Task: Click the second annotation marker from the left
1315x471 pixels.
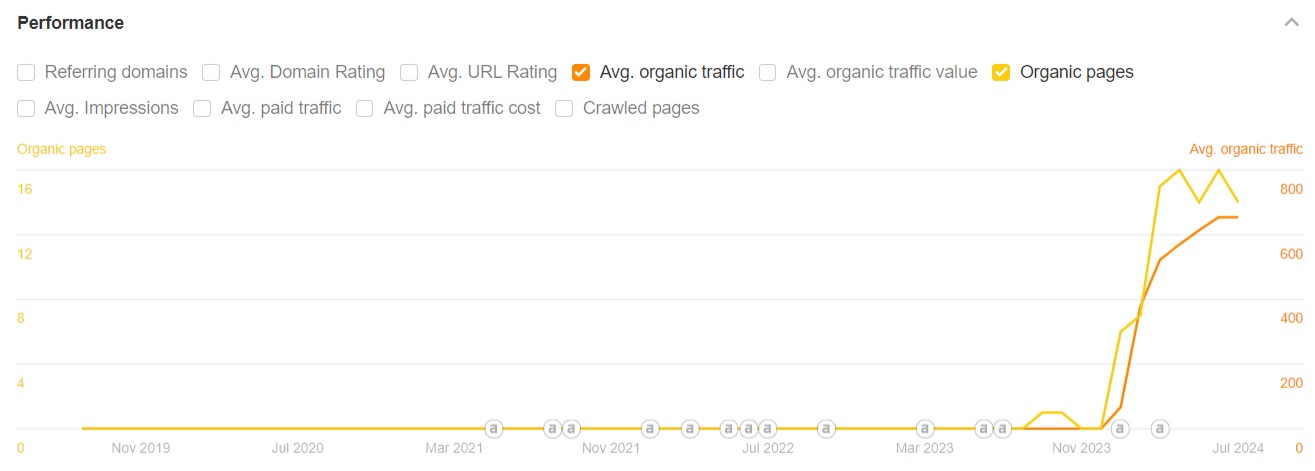Action: [x=552, y=429]
